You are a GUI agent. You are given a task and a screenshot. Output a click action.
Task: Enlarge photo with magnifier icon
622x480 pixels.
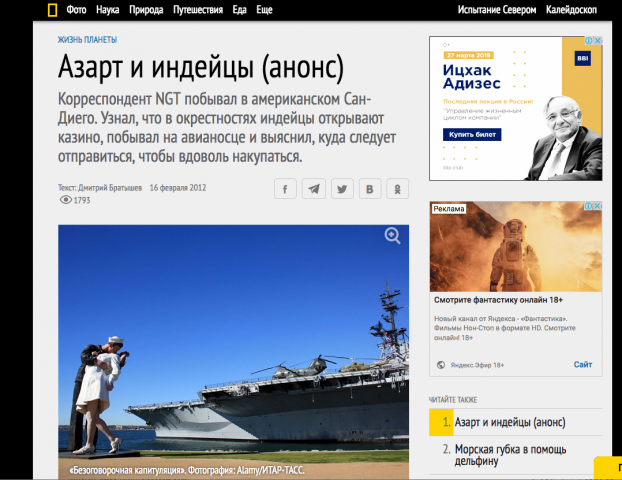click(392, 236)
